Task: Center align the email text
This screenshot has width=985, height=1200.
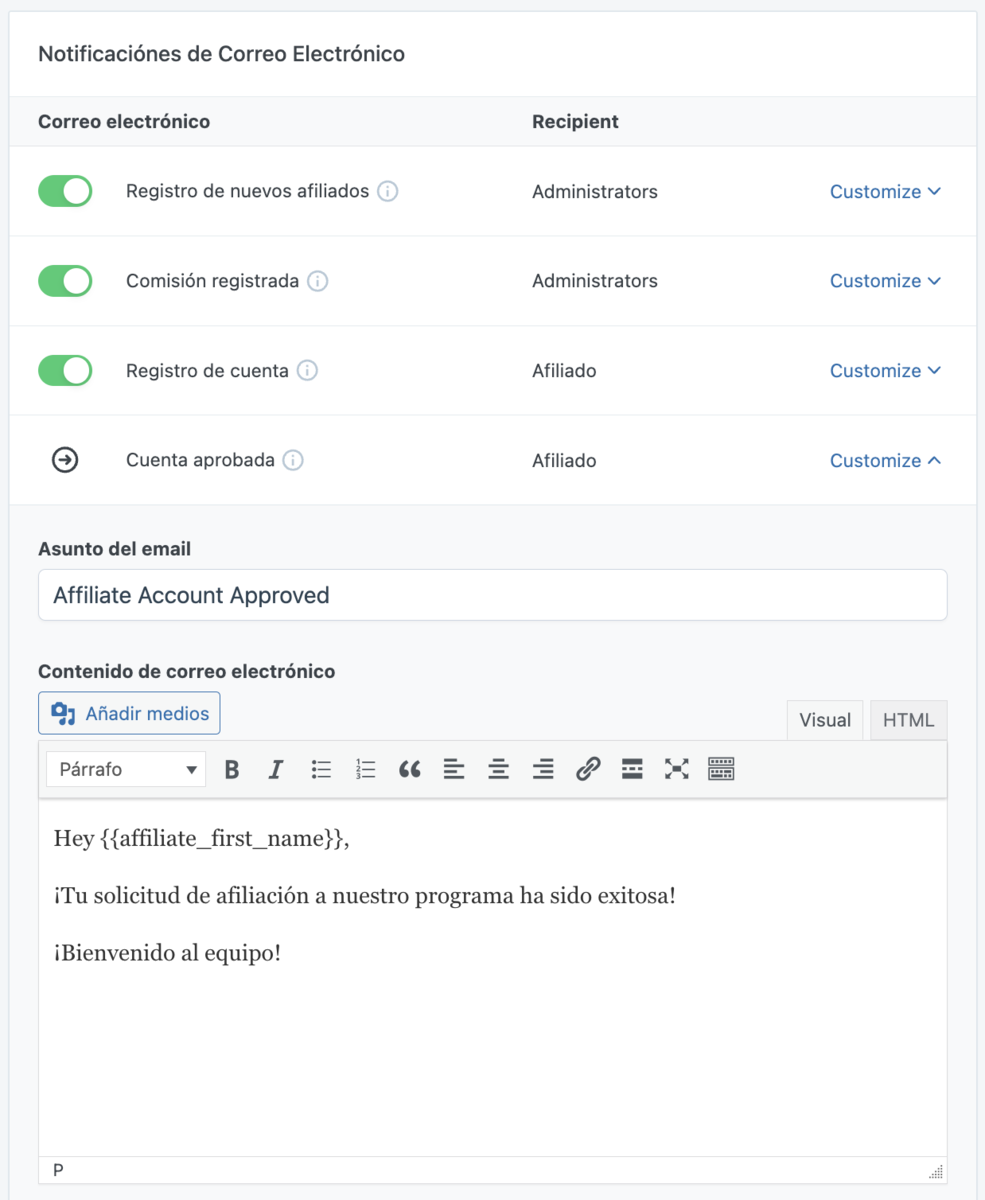Action: [x=498, y=769]
